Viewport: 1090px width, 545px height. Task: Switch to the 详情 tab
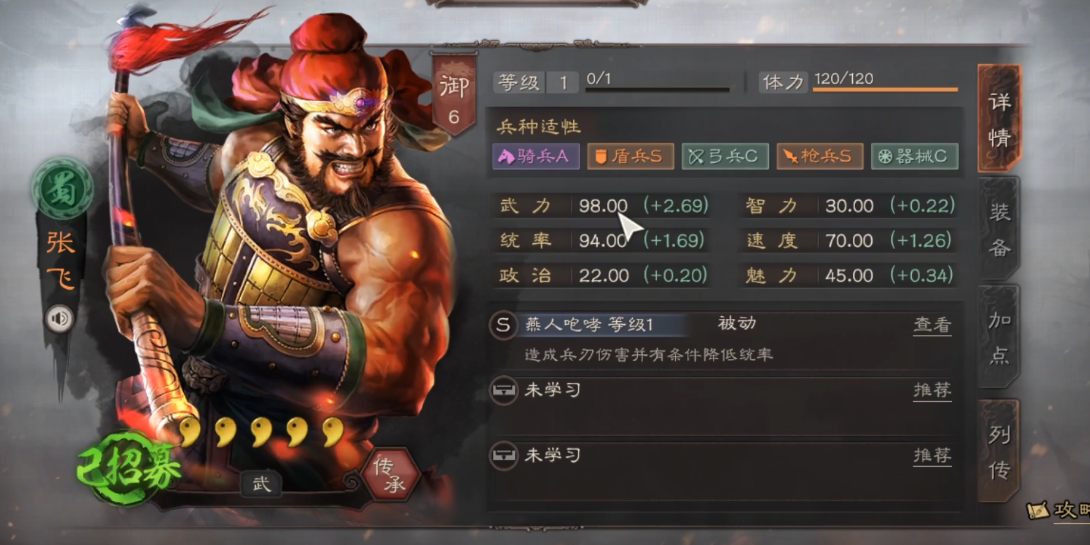coord(999,118)
